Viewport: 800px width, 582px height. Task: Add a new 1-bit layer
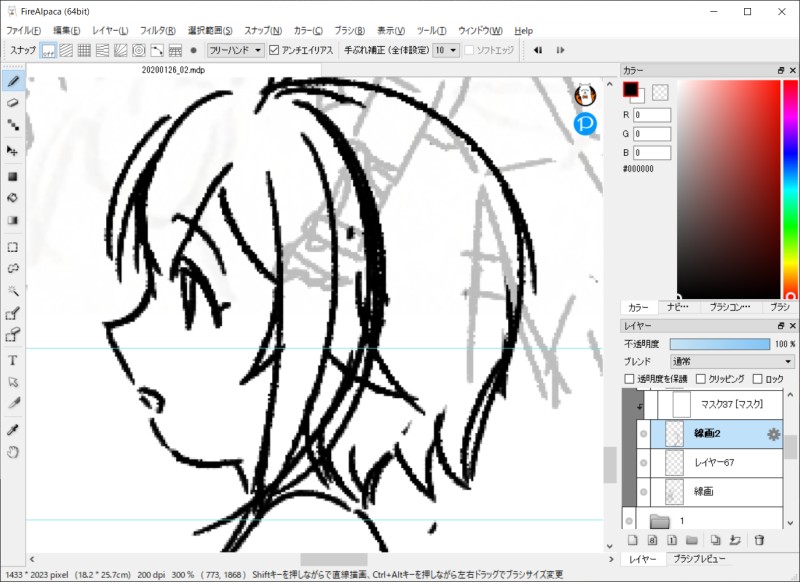click(672, 540)
